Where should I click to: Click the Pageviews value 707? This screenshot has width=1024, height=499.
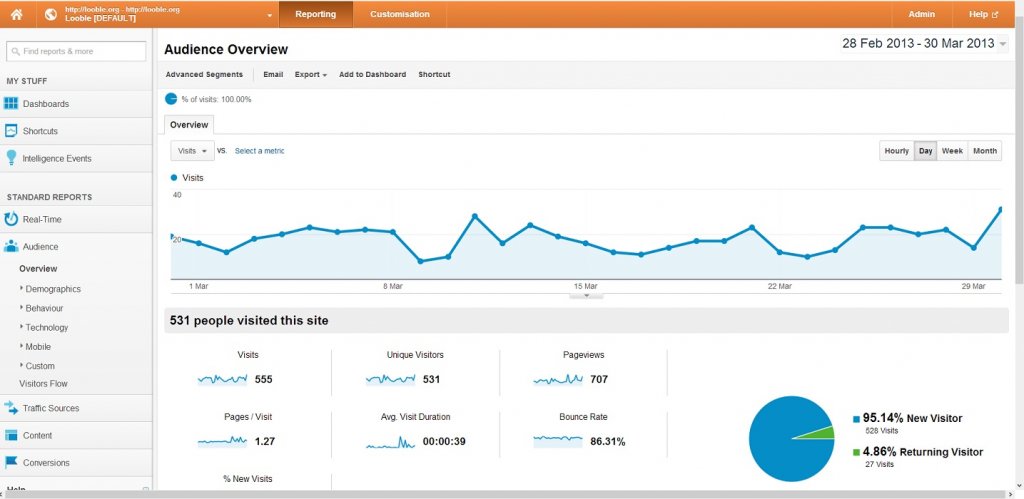click(599, 379)
